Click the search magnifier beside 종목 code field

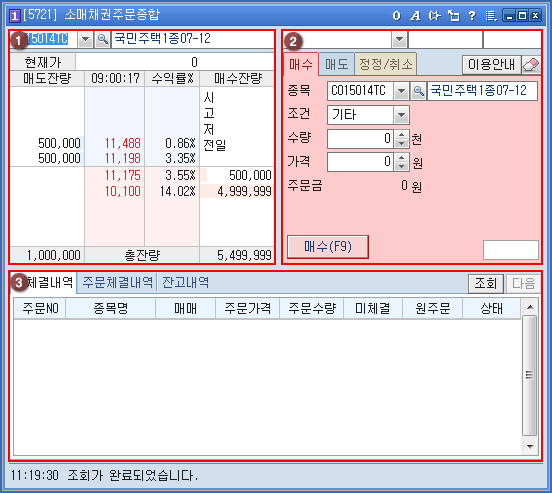click(x=418, y=91)
